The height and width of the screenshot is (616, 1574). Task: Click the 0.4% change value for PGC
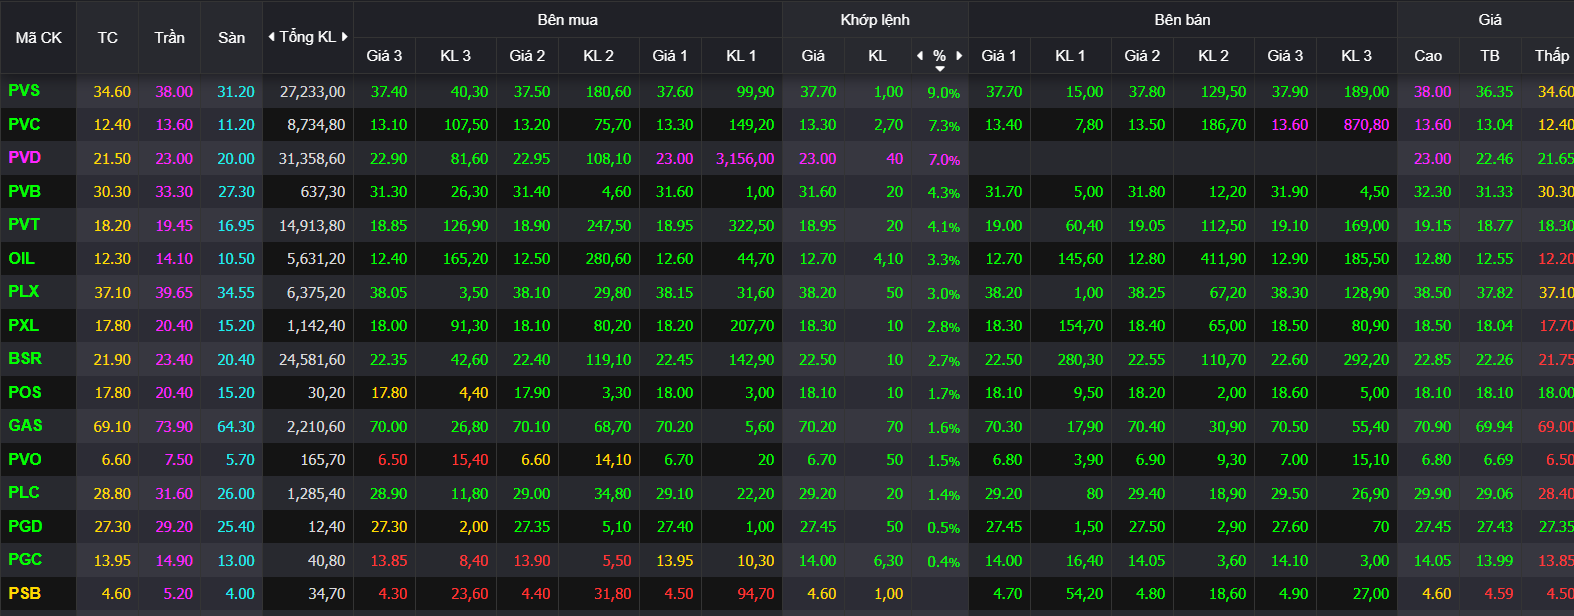point(944,562)
